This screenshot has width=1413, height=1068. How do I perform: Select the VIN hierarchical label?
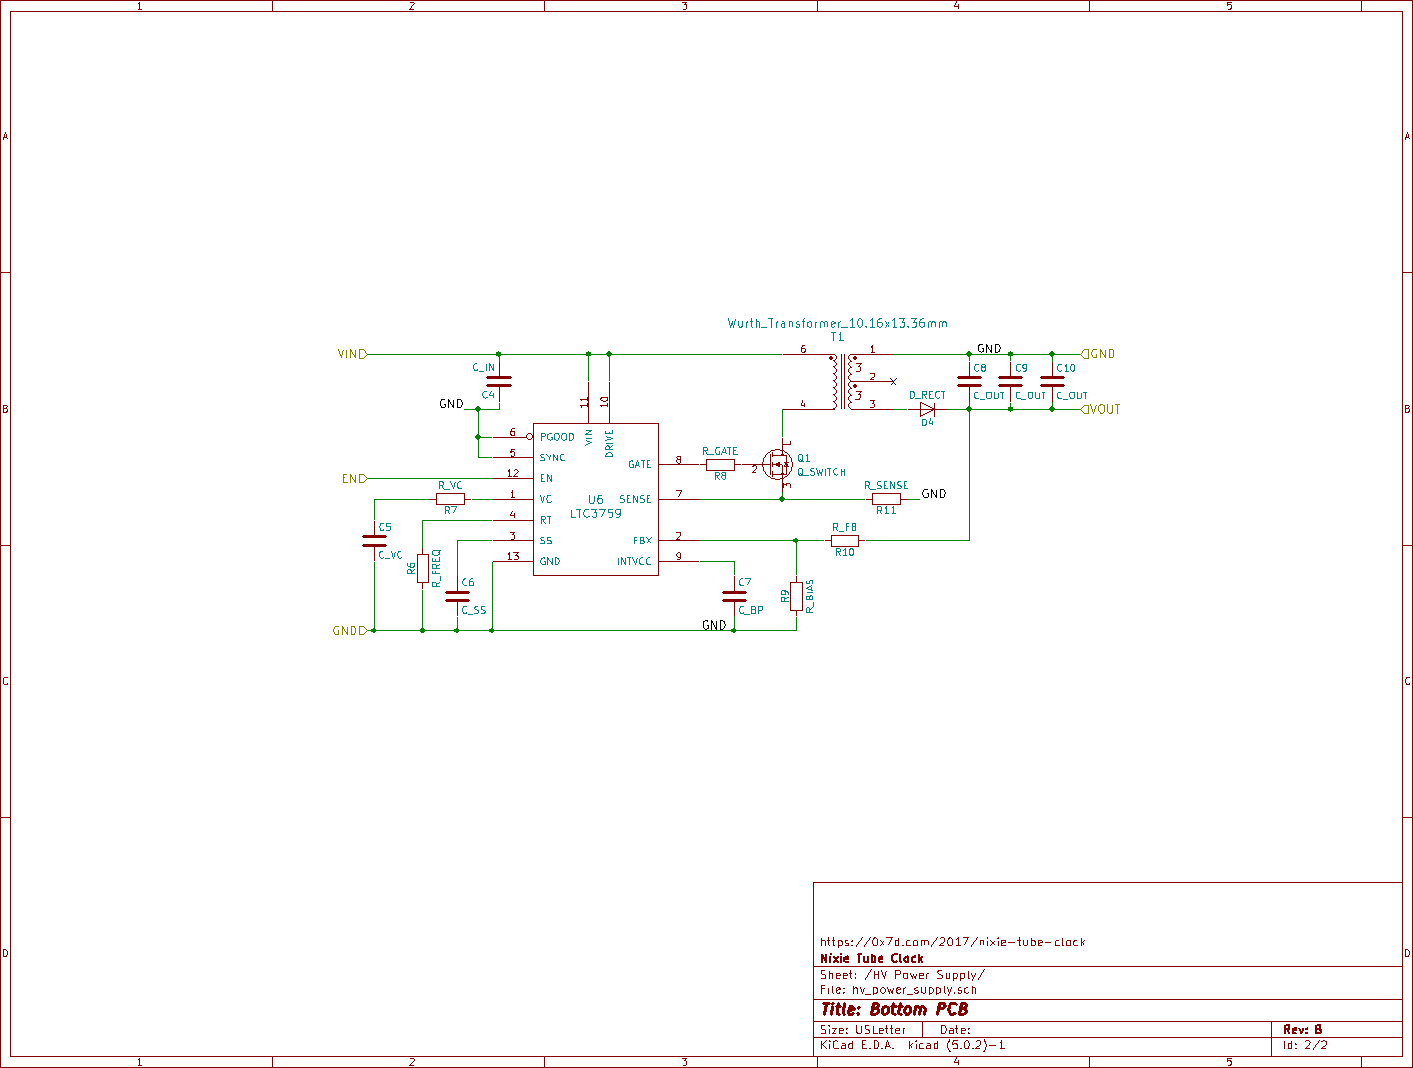(x=352, y=354)
